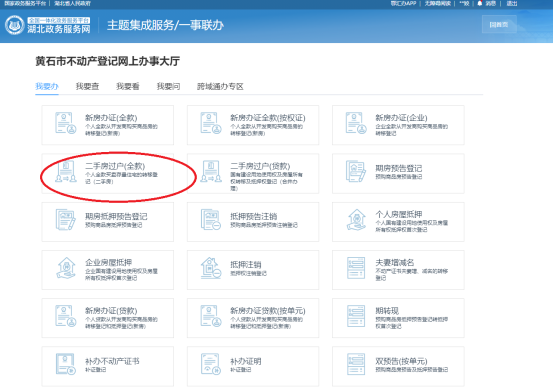Click the 新房办证(贷款) certificate icon
The width and height of the screenshot is (554, 389).
(66, 316)
